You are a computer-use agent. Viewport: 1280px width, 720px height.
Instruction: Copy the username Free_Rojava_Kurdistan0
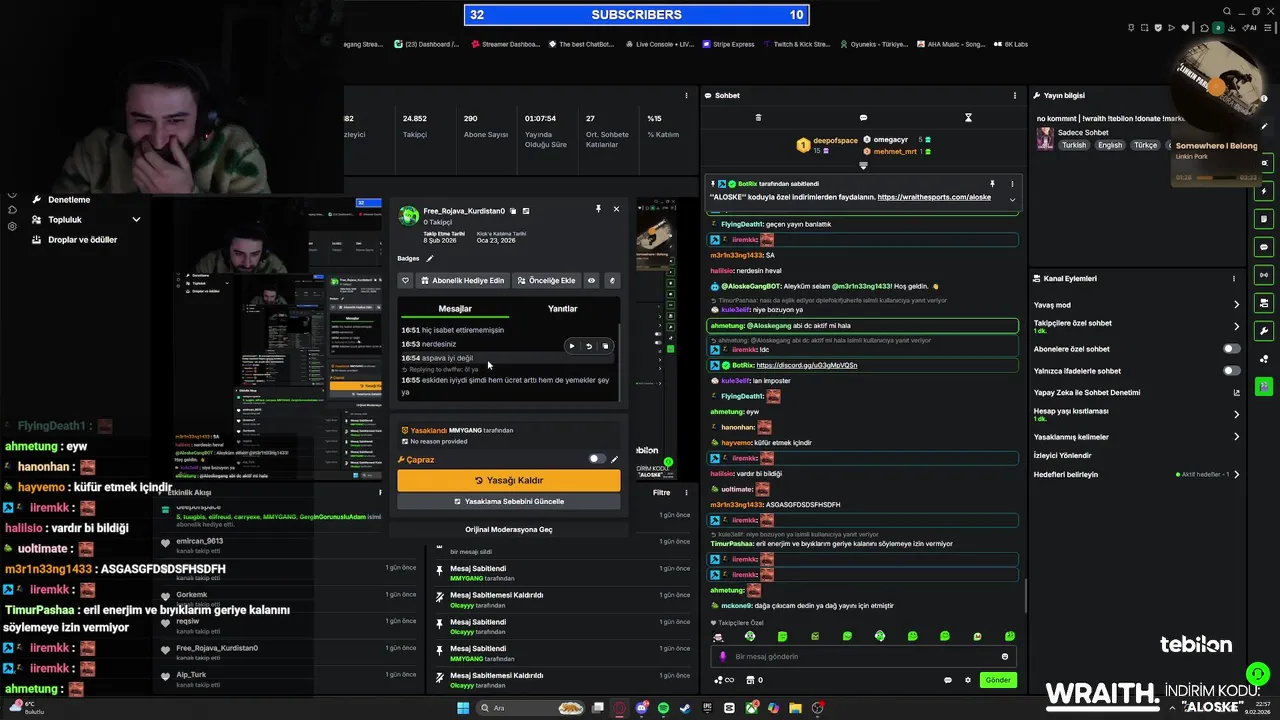click(x=513, y=211)
